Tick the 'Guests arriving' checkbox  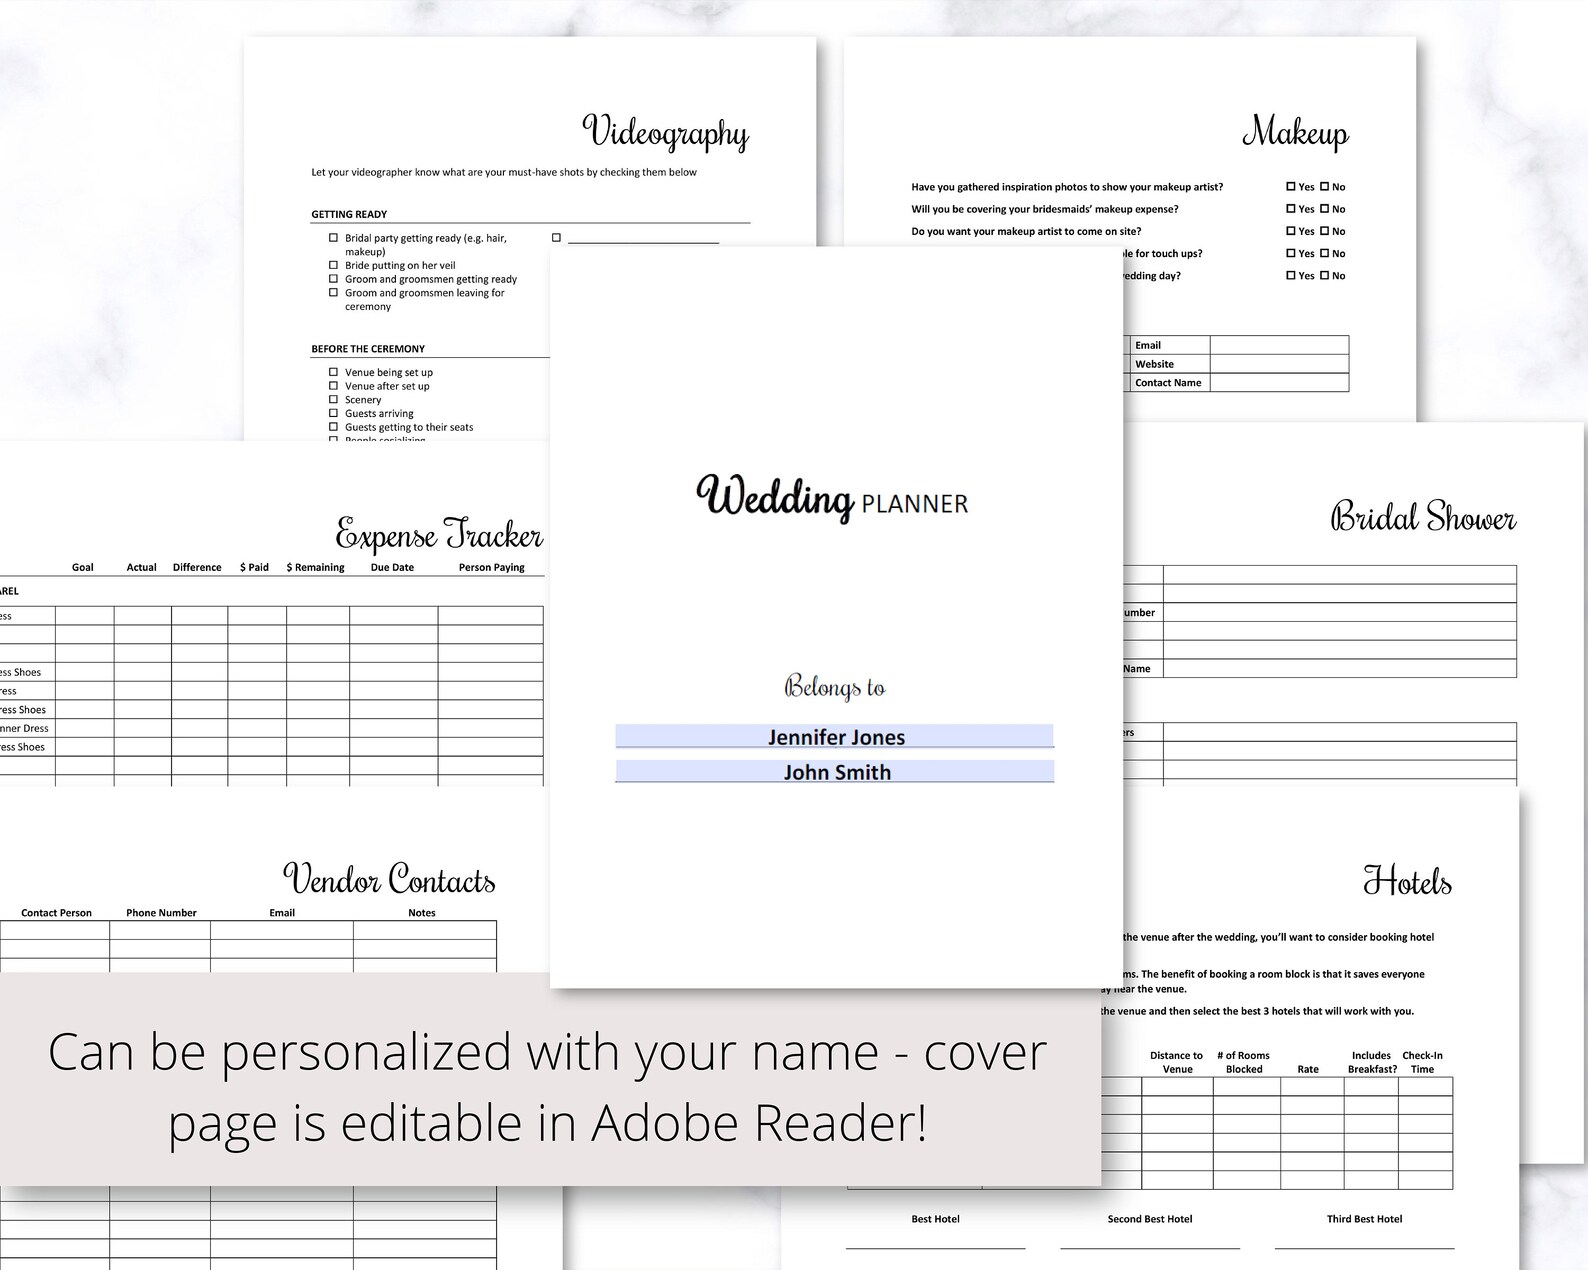[x=333, y=413]
